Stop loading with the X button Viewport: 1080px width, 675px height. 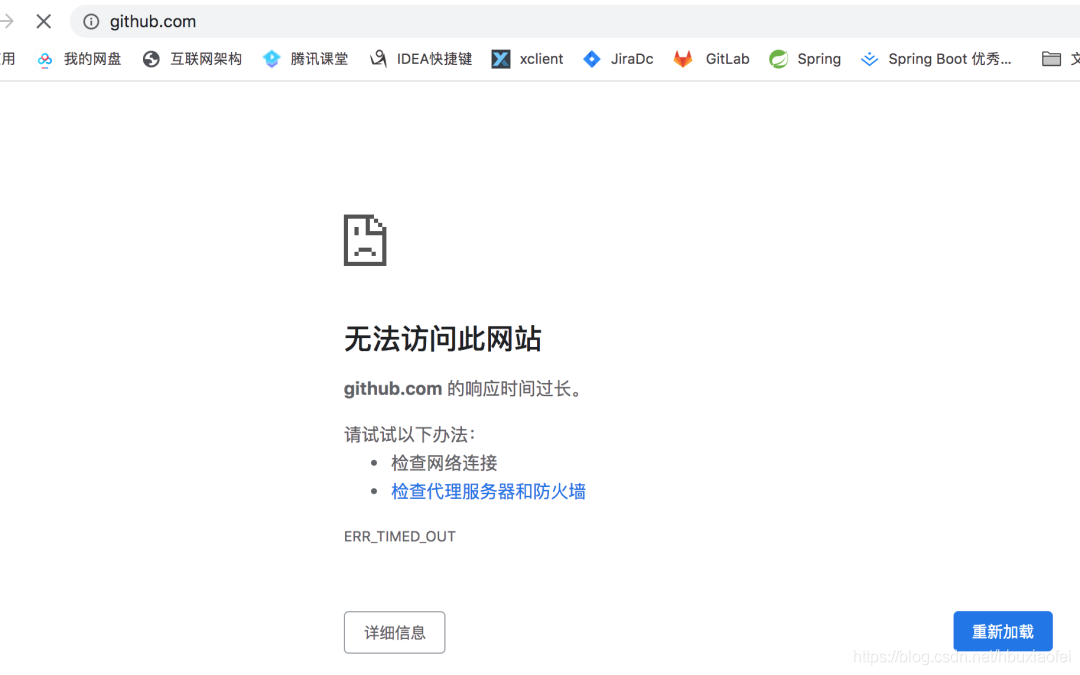point(43,21)
